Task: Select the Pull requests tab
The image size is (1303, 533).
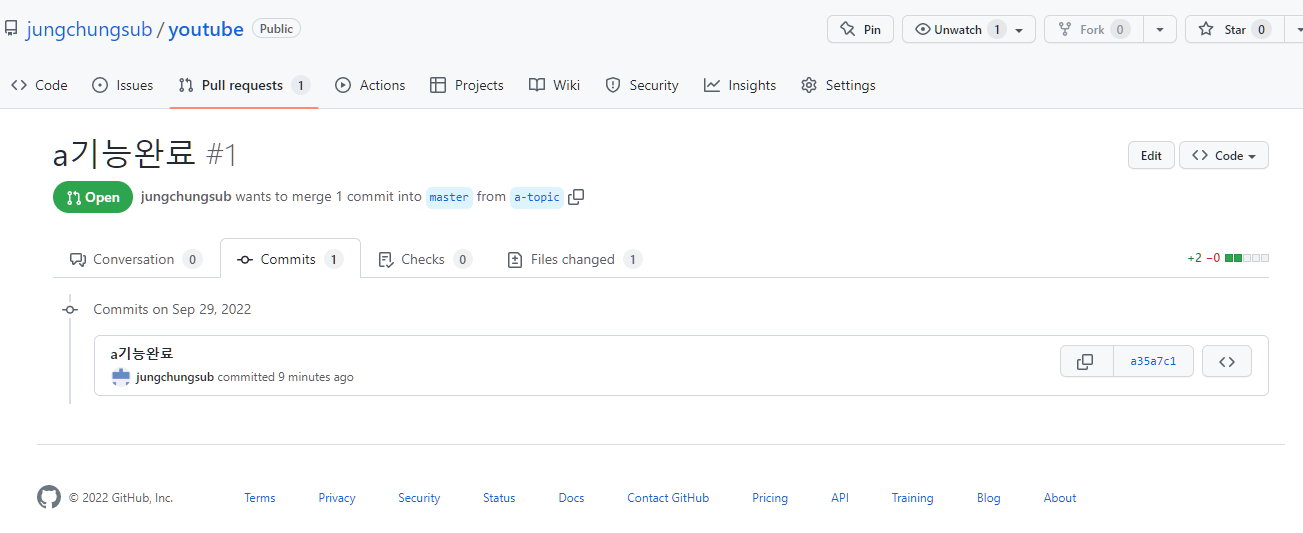Action: click(244, 85)
